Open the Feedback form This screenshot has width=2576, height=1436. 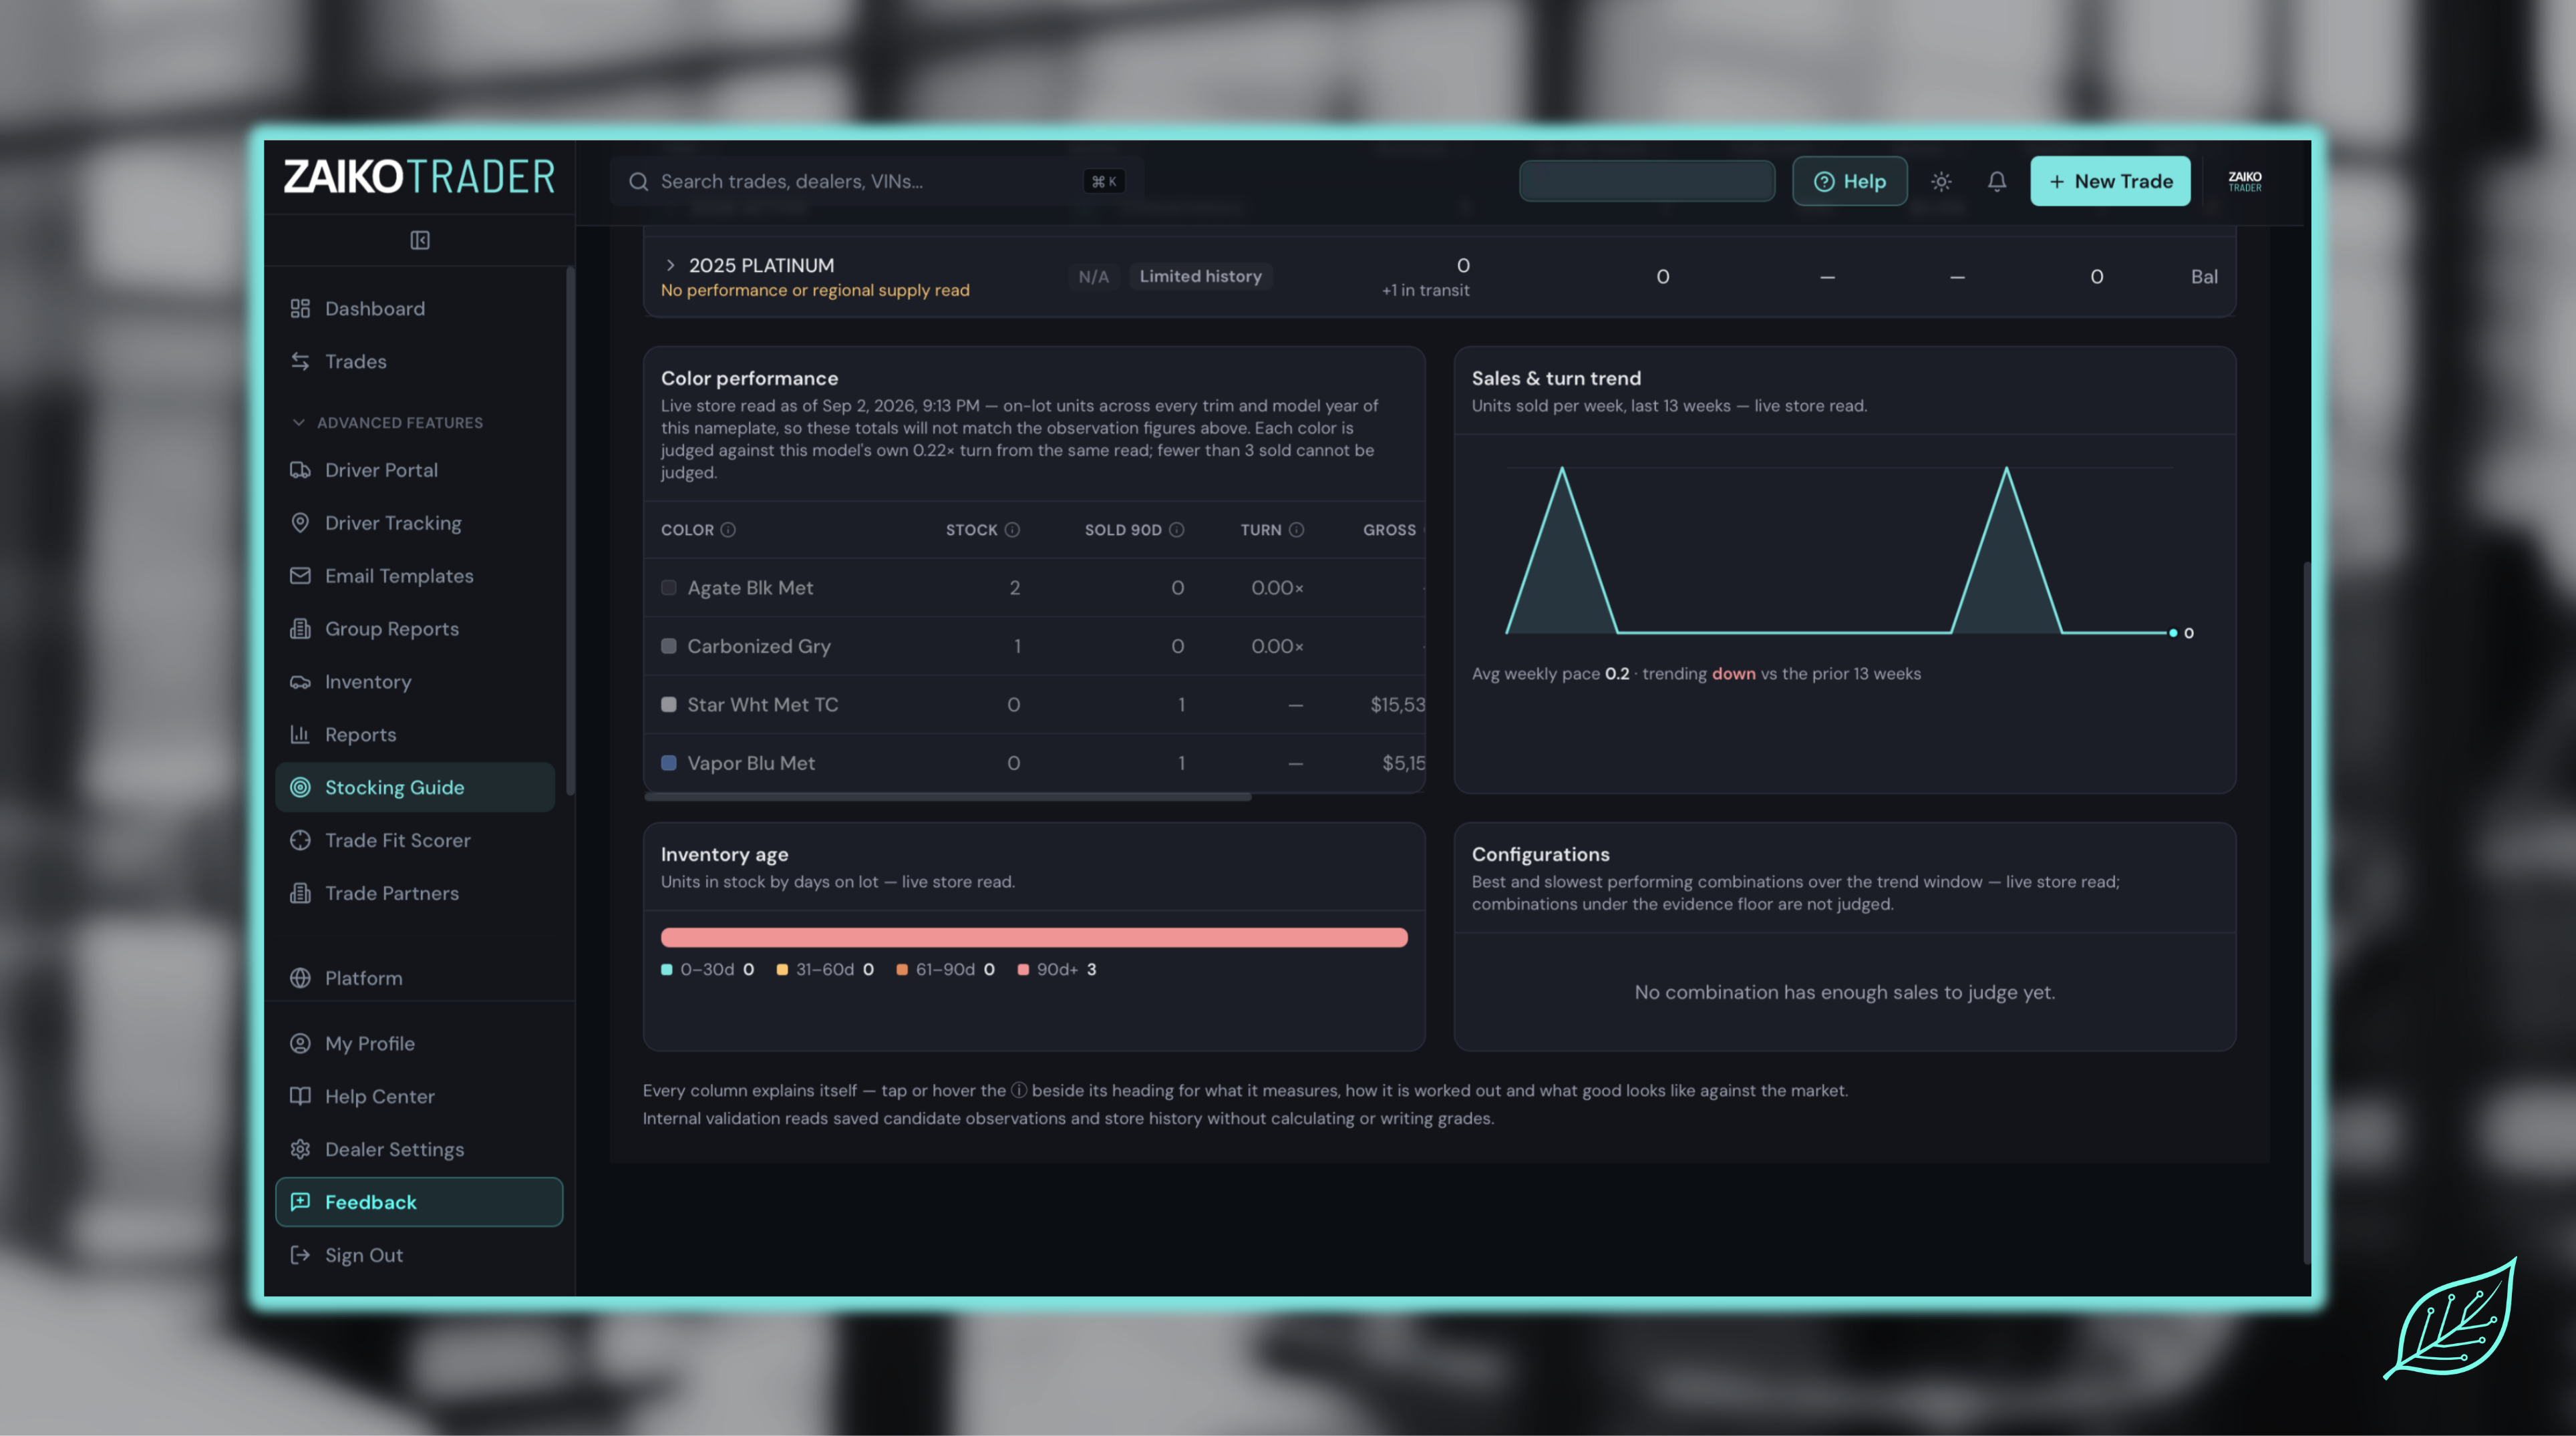pos(419,1202)
